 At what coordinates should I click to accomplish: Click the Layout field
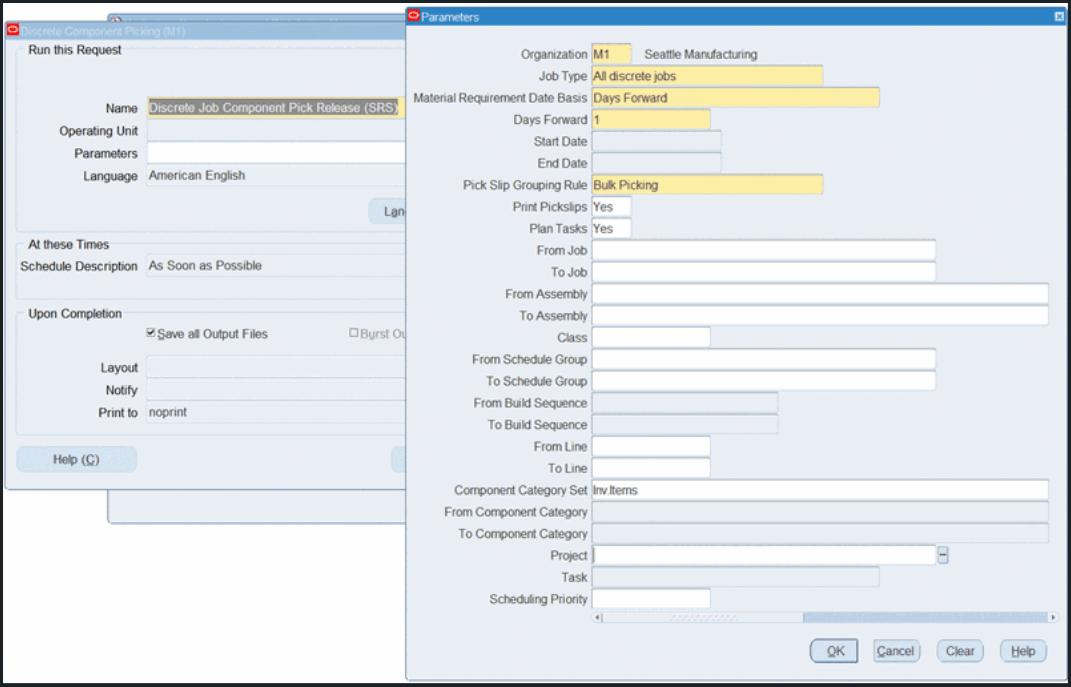(276, 367)
